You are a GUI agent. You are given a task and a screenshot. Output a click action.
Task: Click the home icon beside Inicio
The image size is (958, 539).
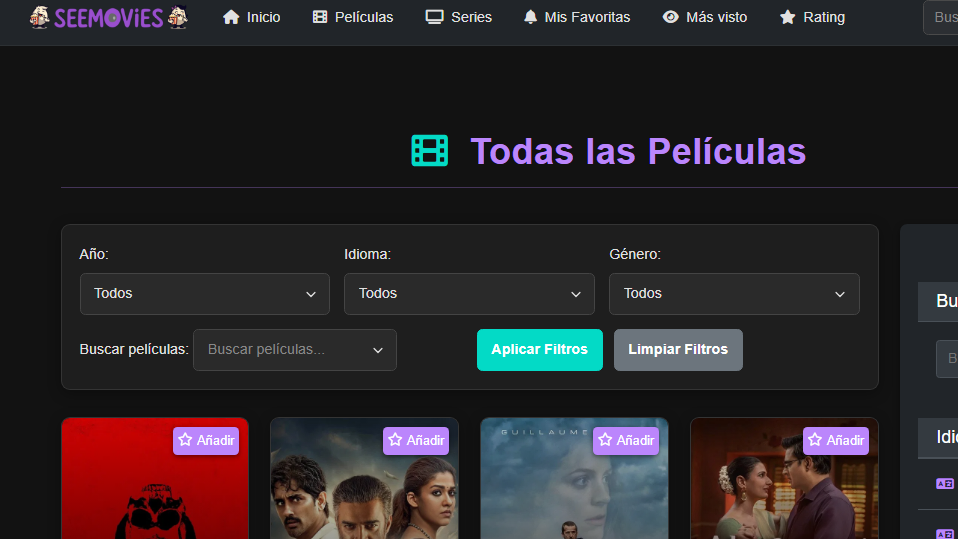click(x=231, y=17)
